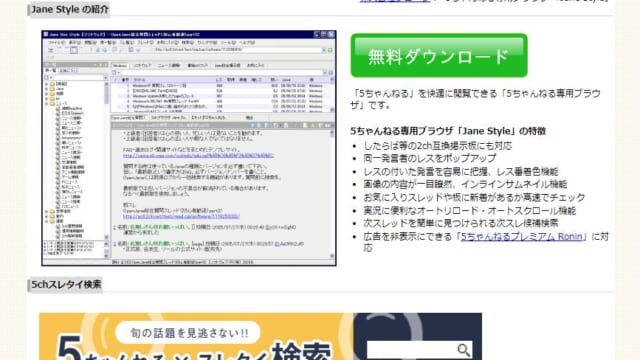Click the magnifier icon in the search banner
This screenshot has height=360, width=640.
[463, 350]
